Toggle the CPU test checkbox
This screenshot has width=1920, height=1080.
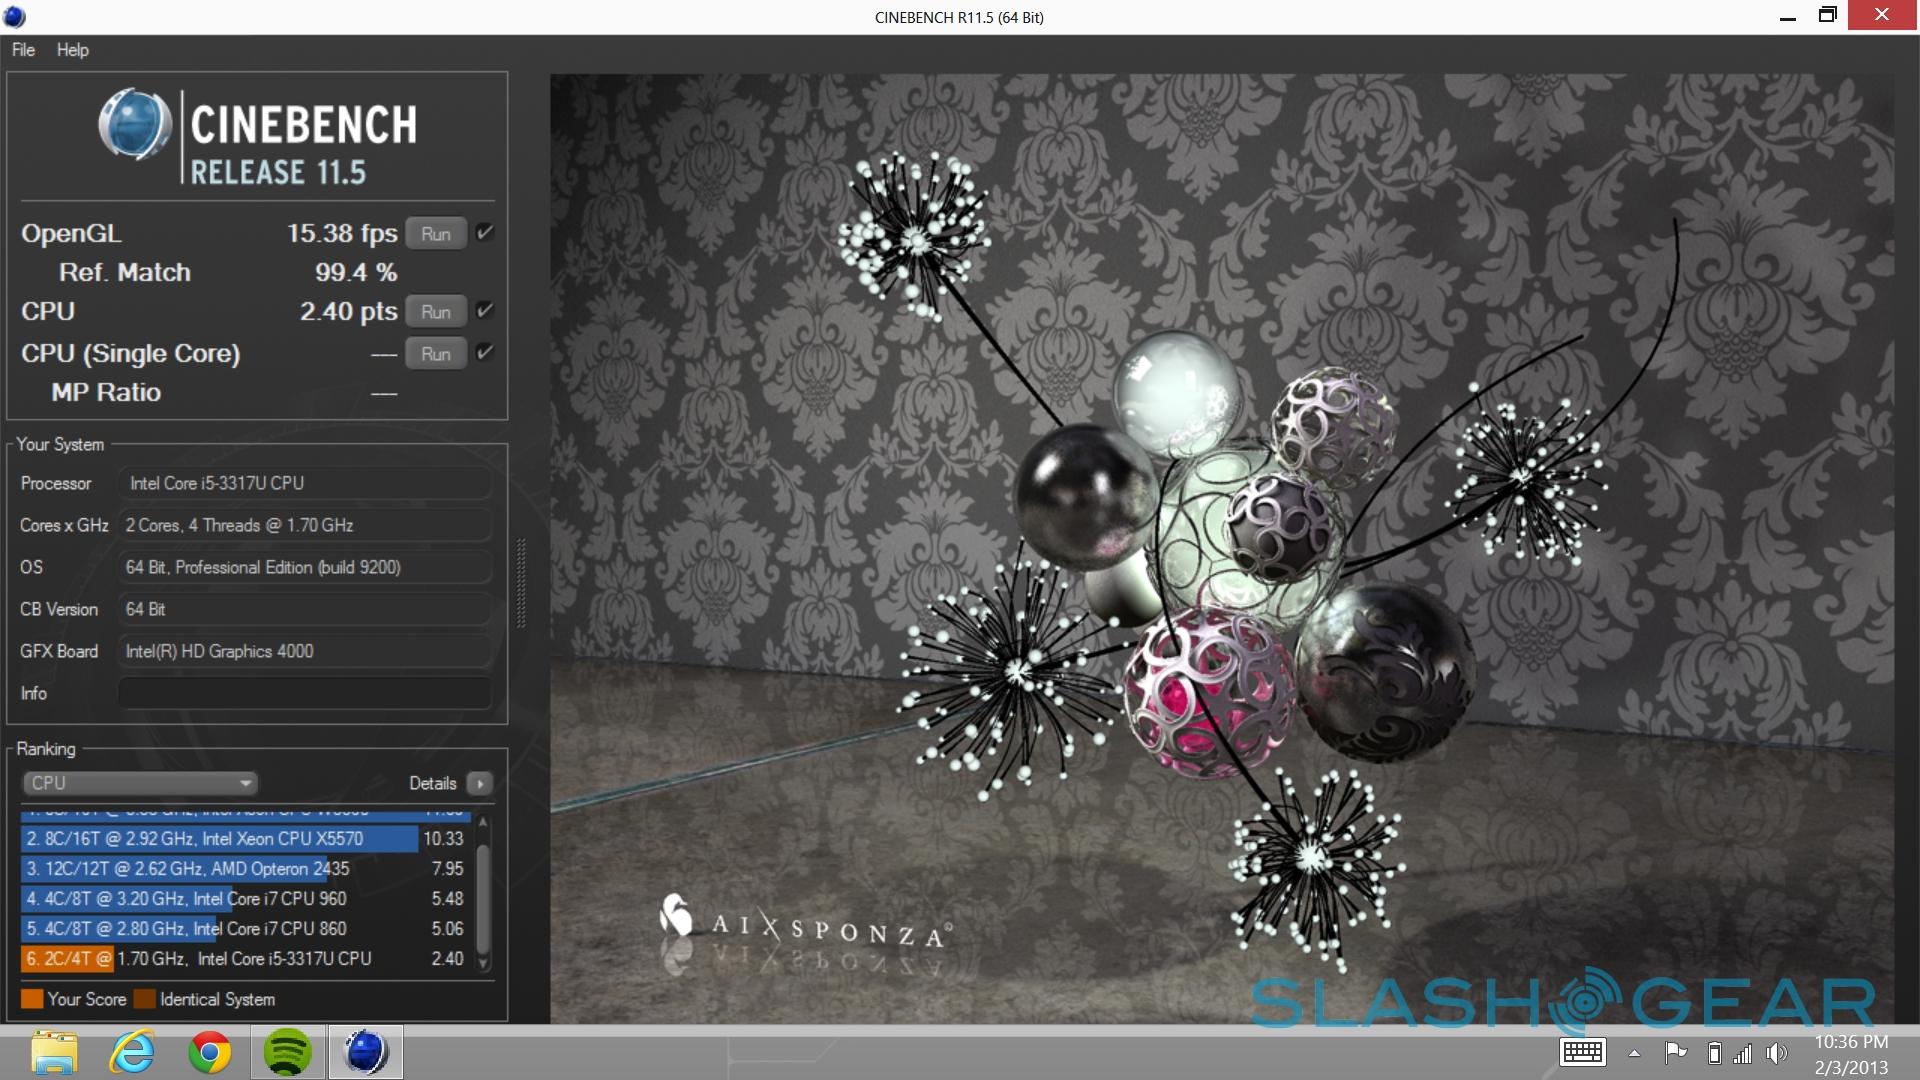[485, 311]
